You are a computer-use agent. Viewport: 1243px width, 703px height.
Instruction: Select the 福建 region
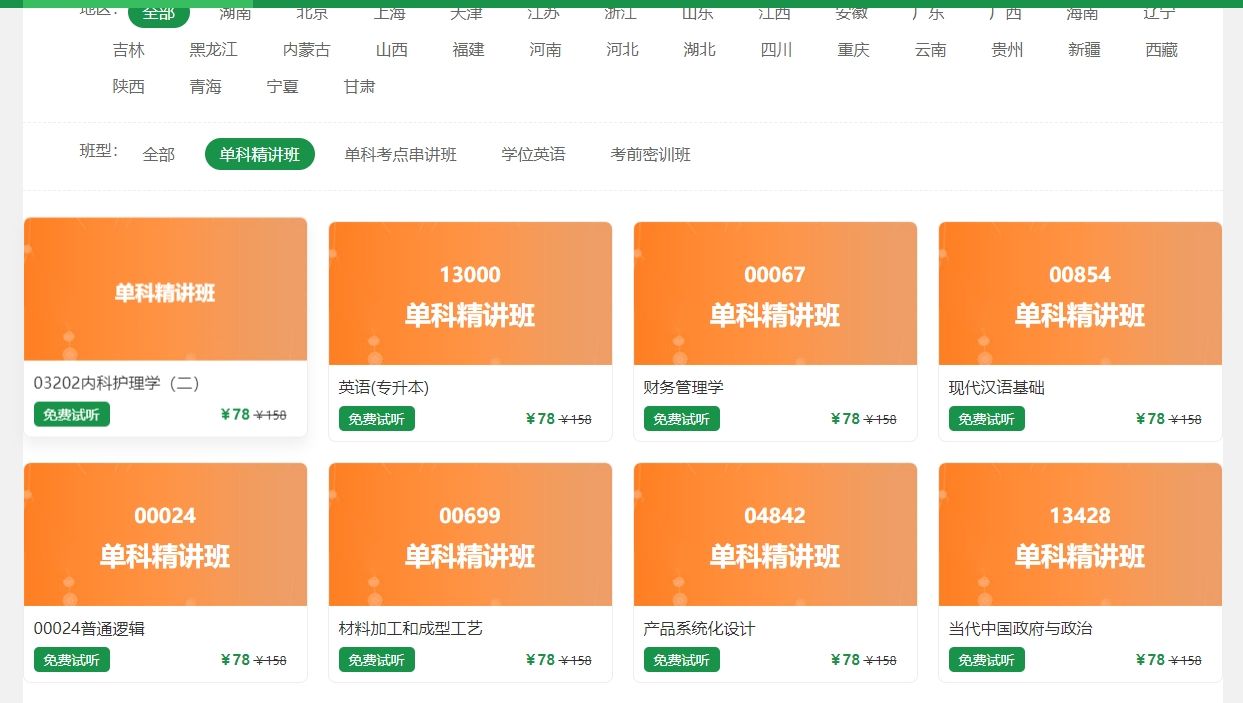point(468,50)
